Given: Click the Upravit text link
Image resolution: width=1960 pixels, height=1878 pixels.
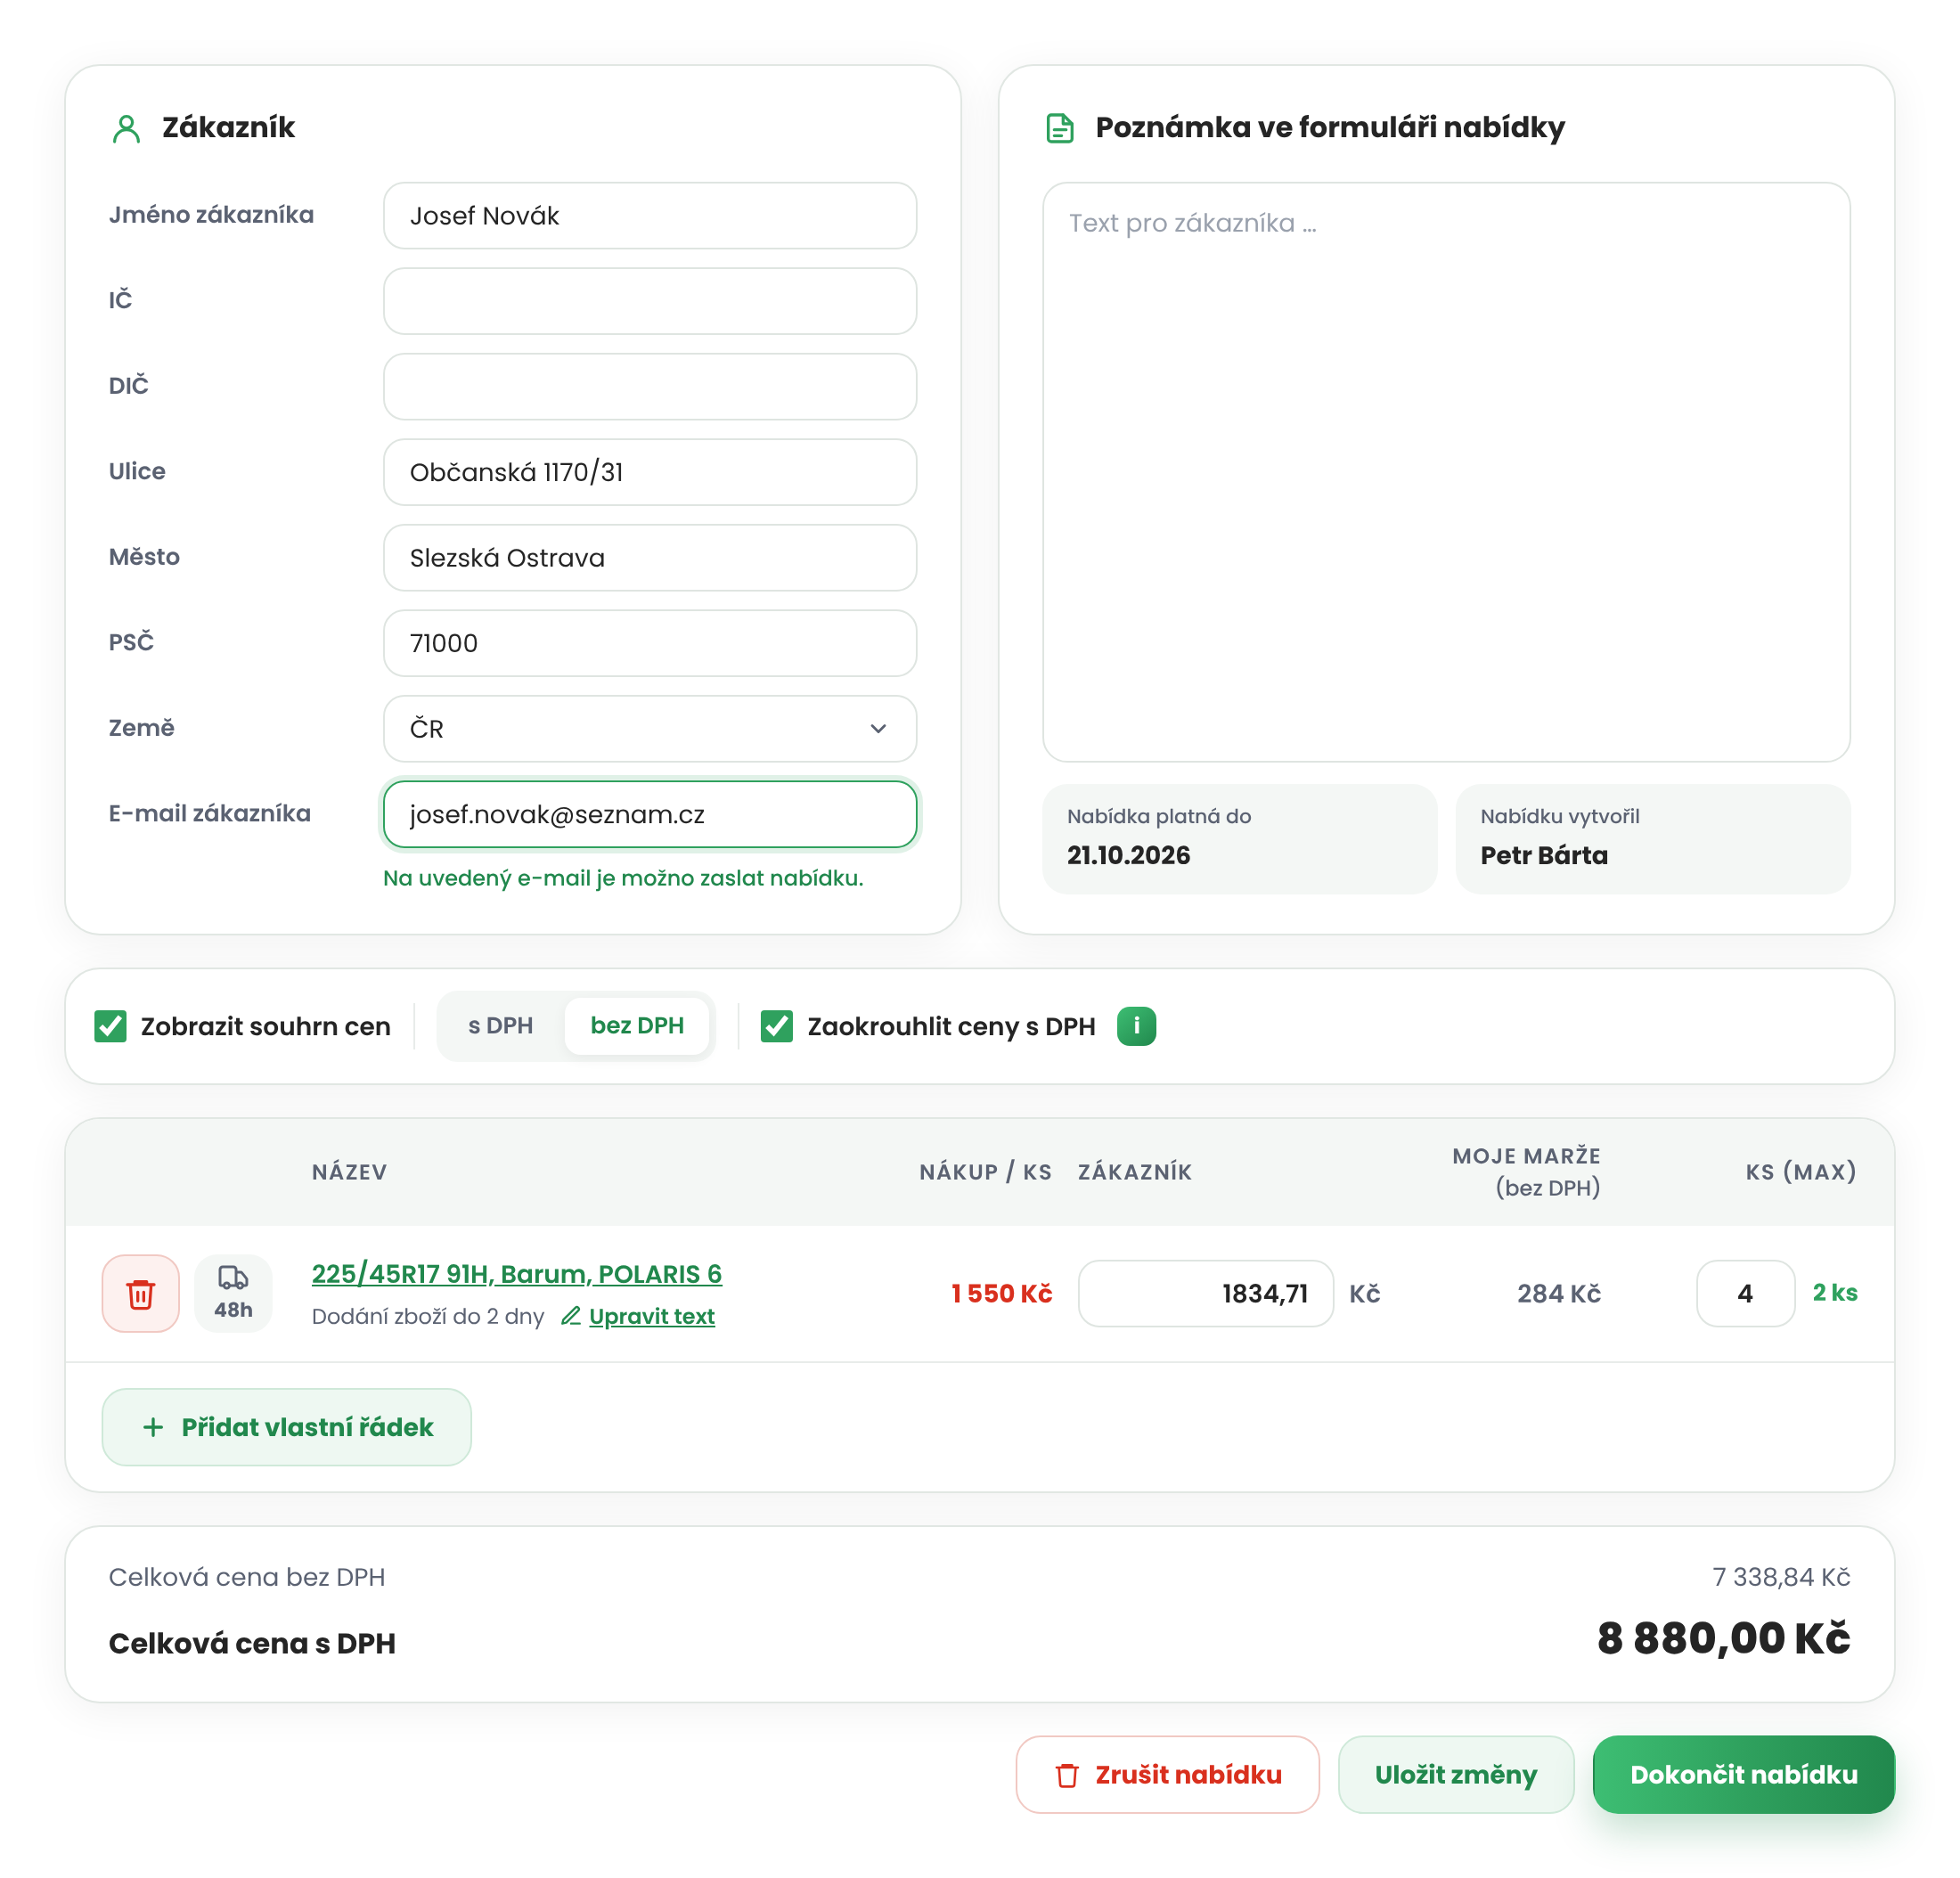Looking at the screenshot, I should pos(652,1316).
